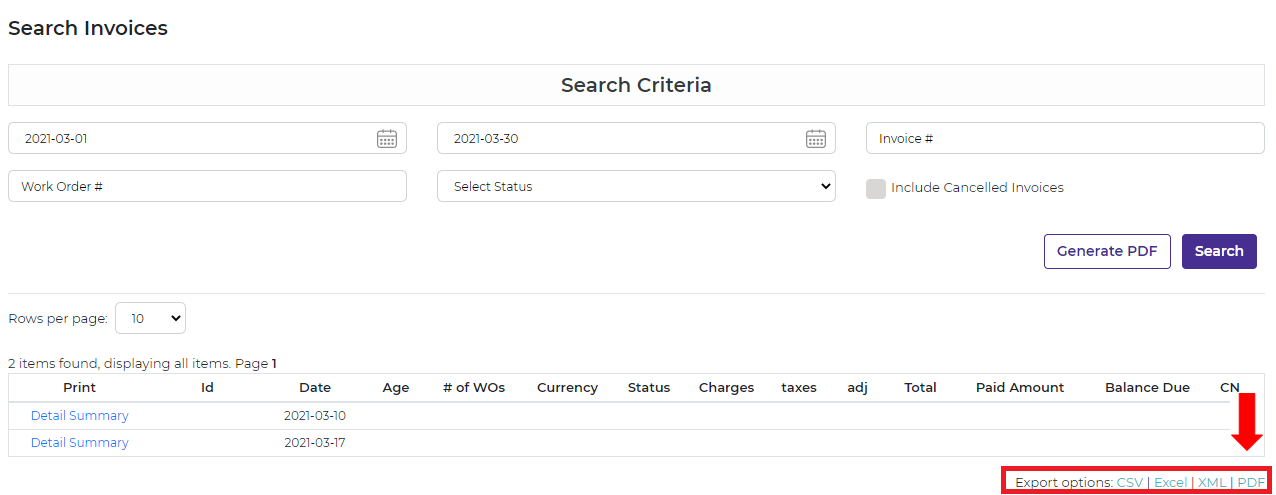Export the results as CSV
This screenshot has height=495, width=1276.
tap(1129, 483)
